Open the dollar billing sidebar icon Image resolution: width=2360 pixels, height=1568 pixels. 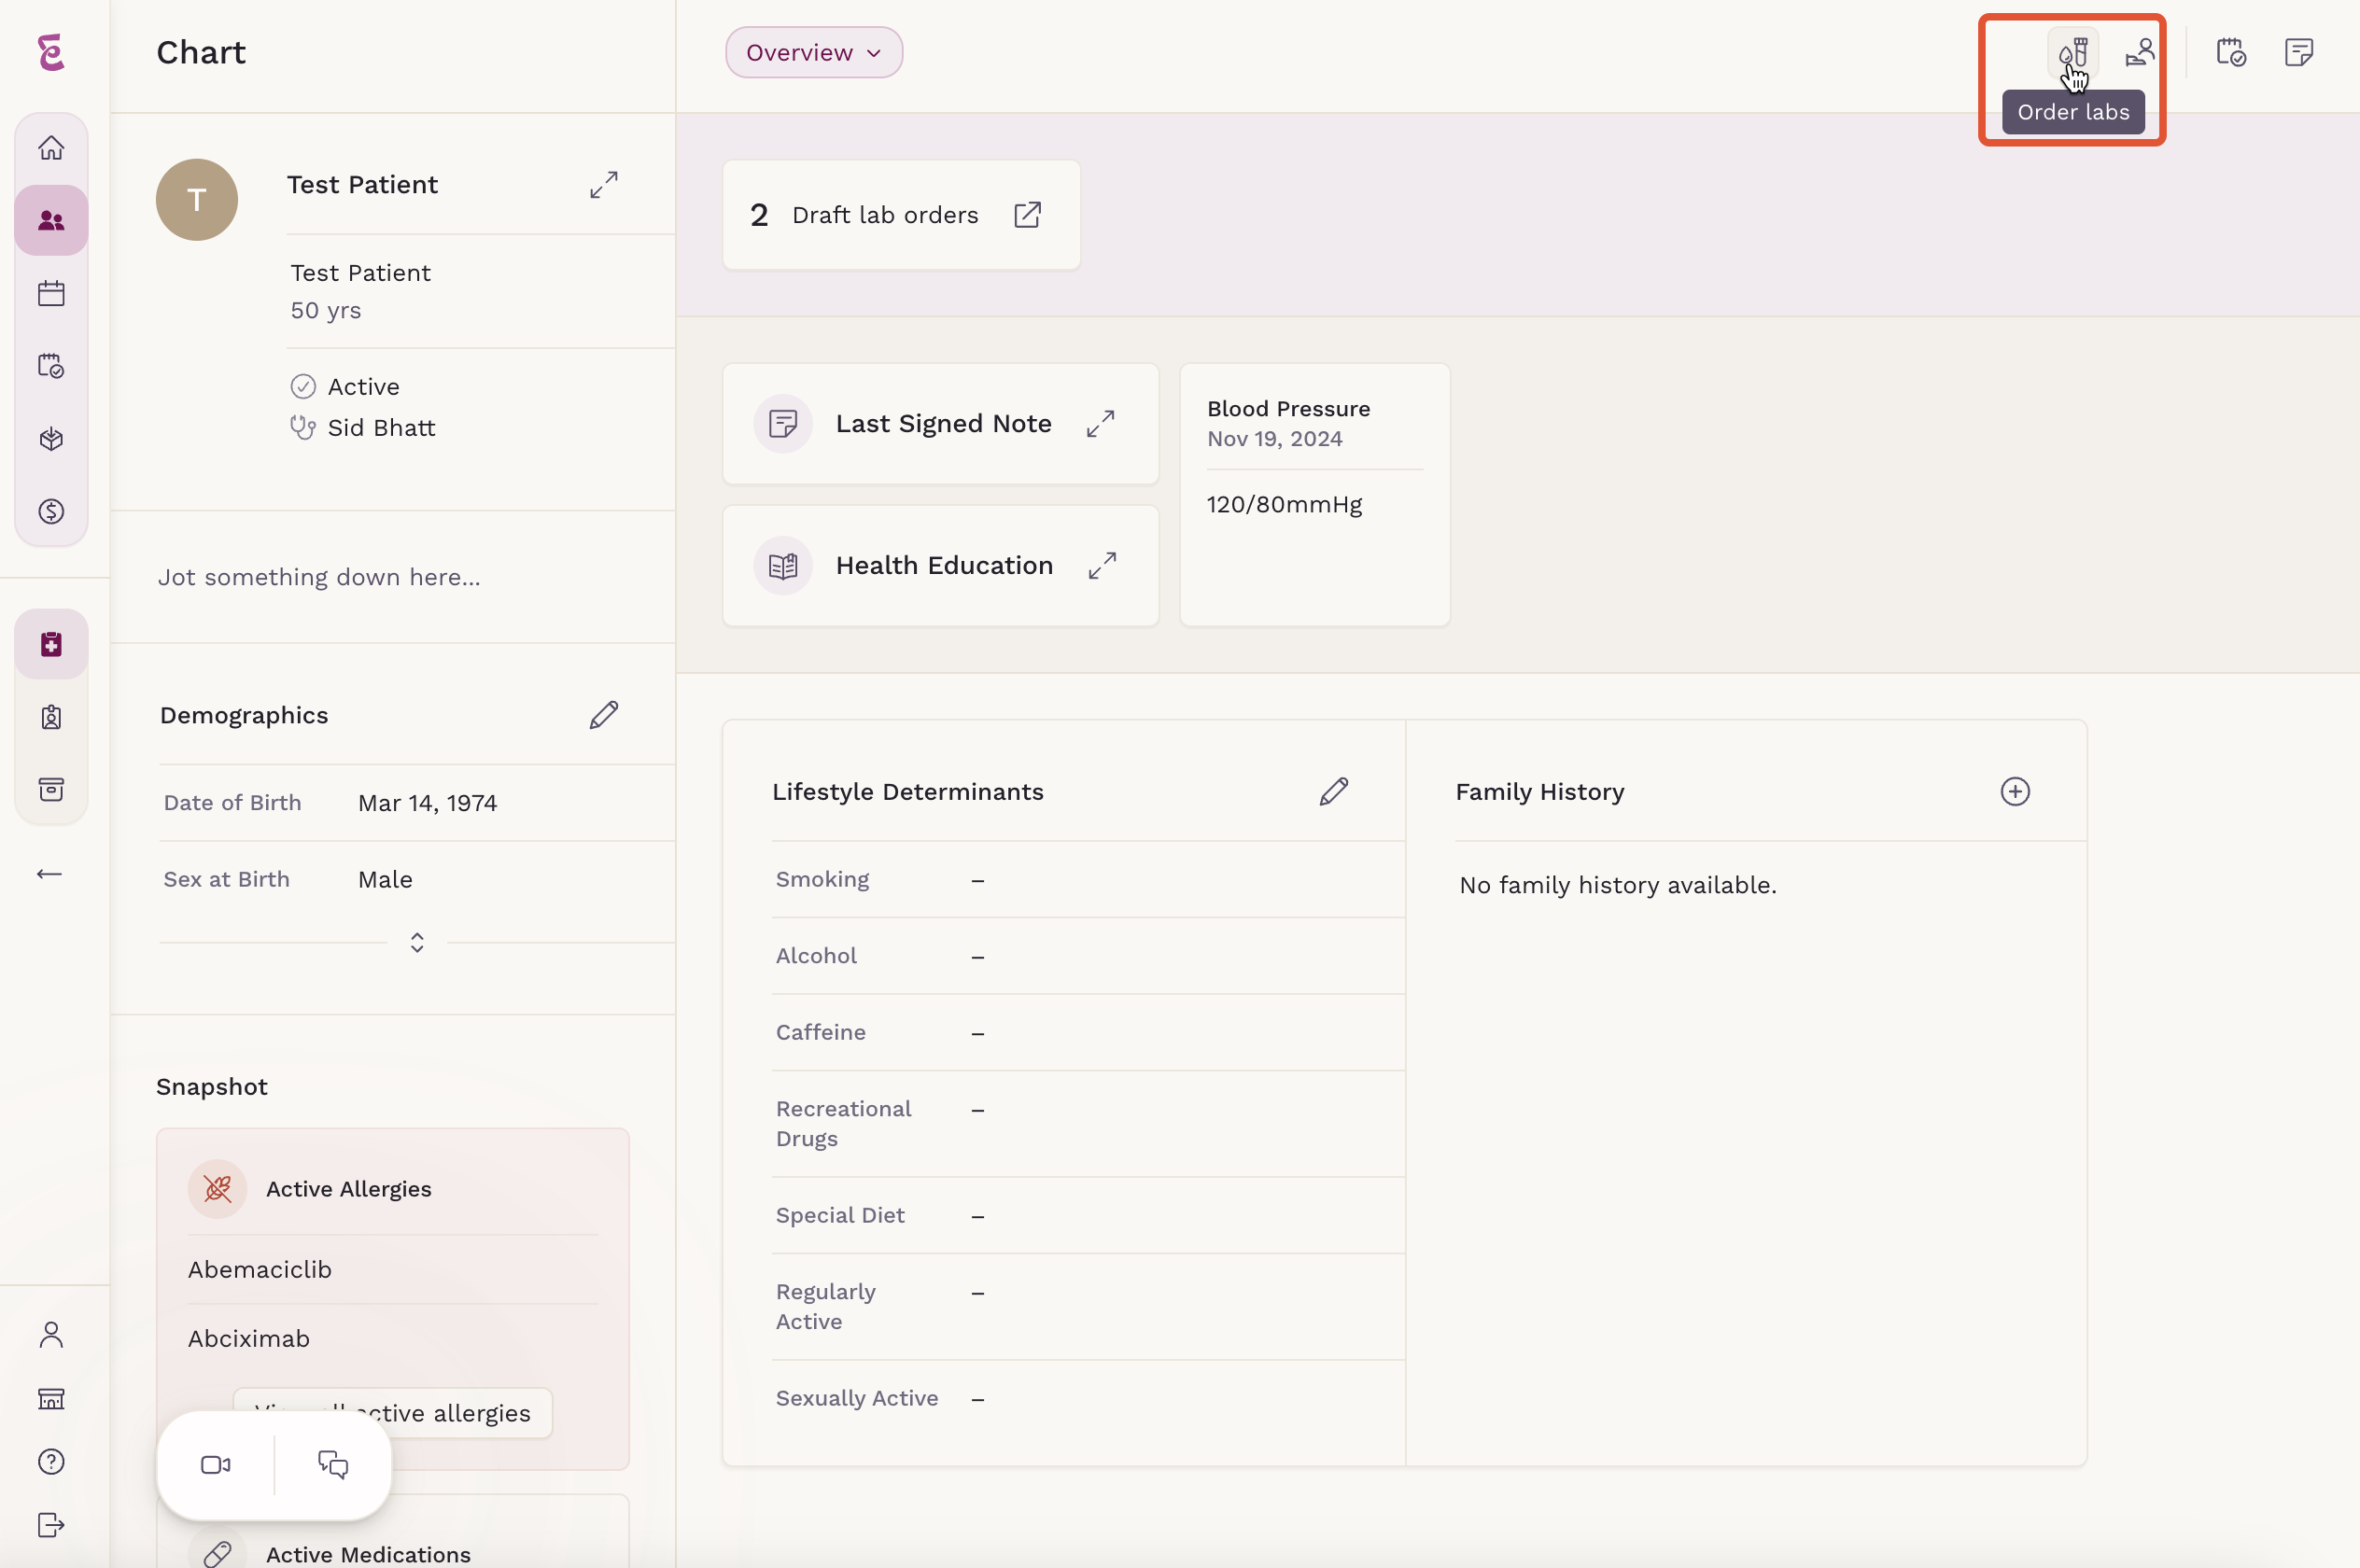coord(51,512)
